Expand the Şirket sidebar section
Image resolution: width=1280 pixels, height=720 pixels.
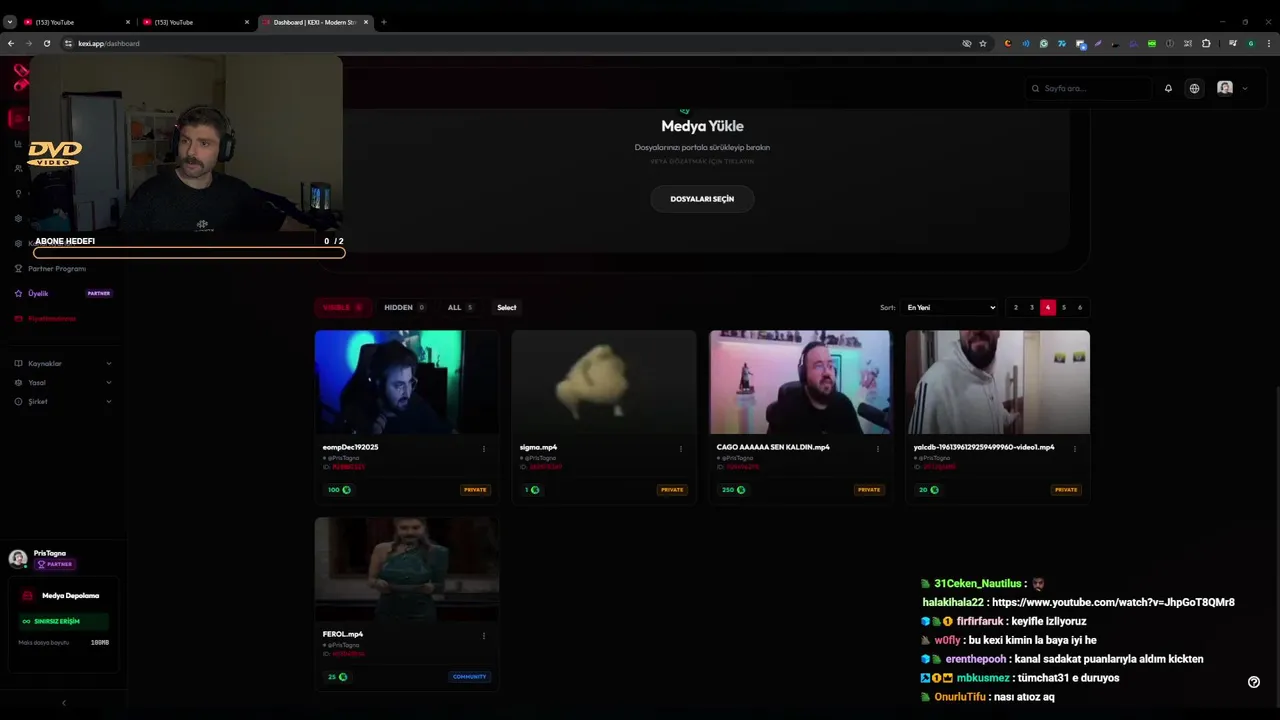click(x=63, y=401)
